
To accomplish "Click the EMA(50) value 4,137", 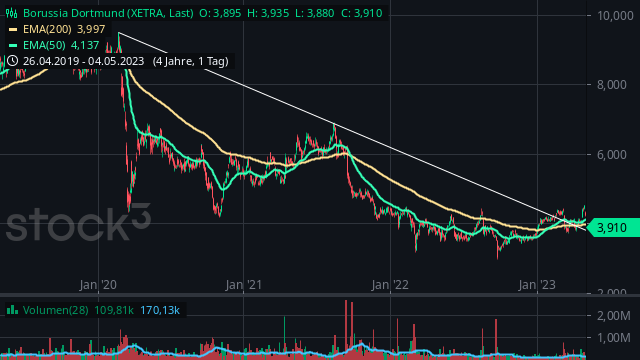I will [x=85, y=45].
